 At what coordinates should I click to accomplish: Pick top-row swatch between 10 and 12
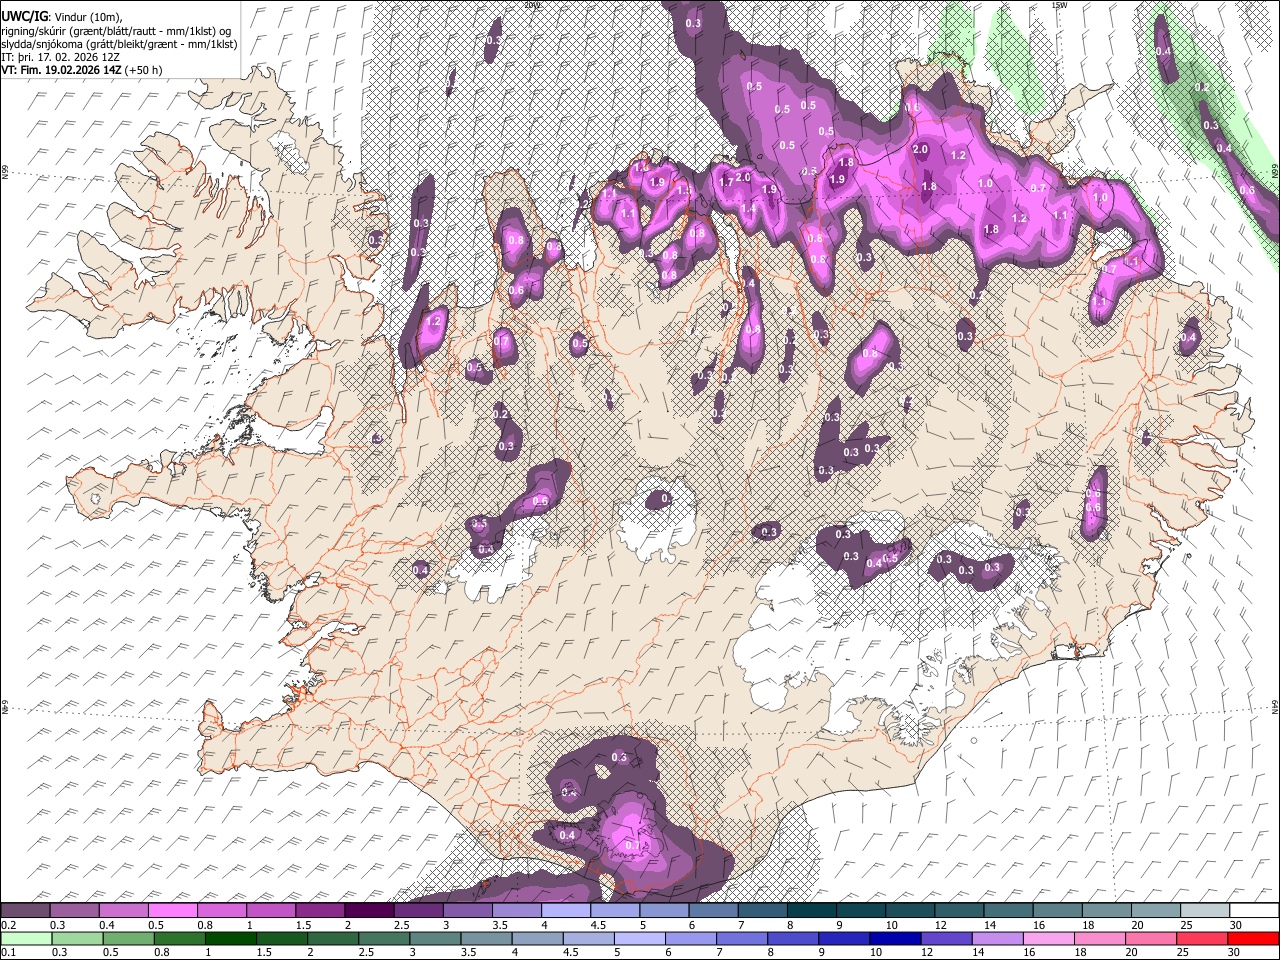(x=910, y=911)
